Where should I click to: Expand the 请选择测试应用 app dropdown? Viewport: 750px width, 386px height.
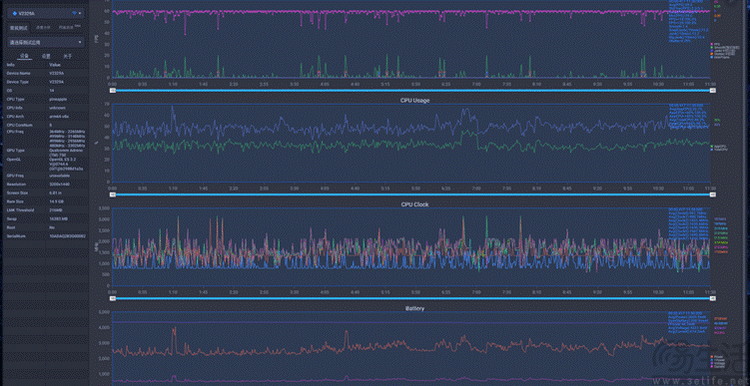[46, 43]
